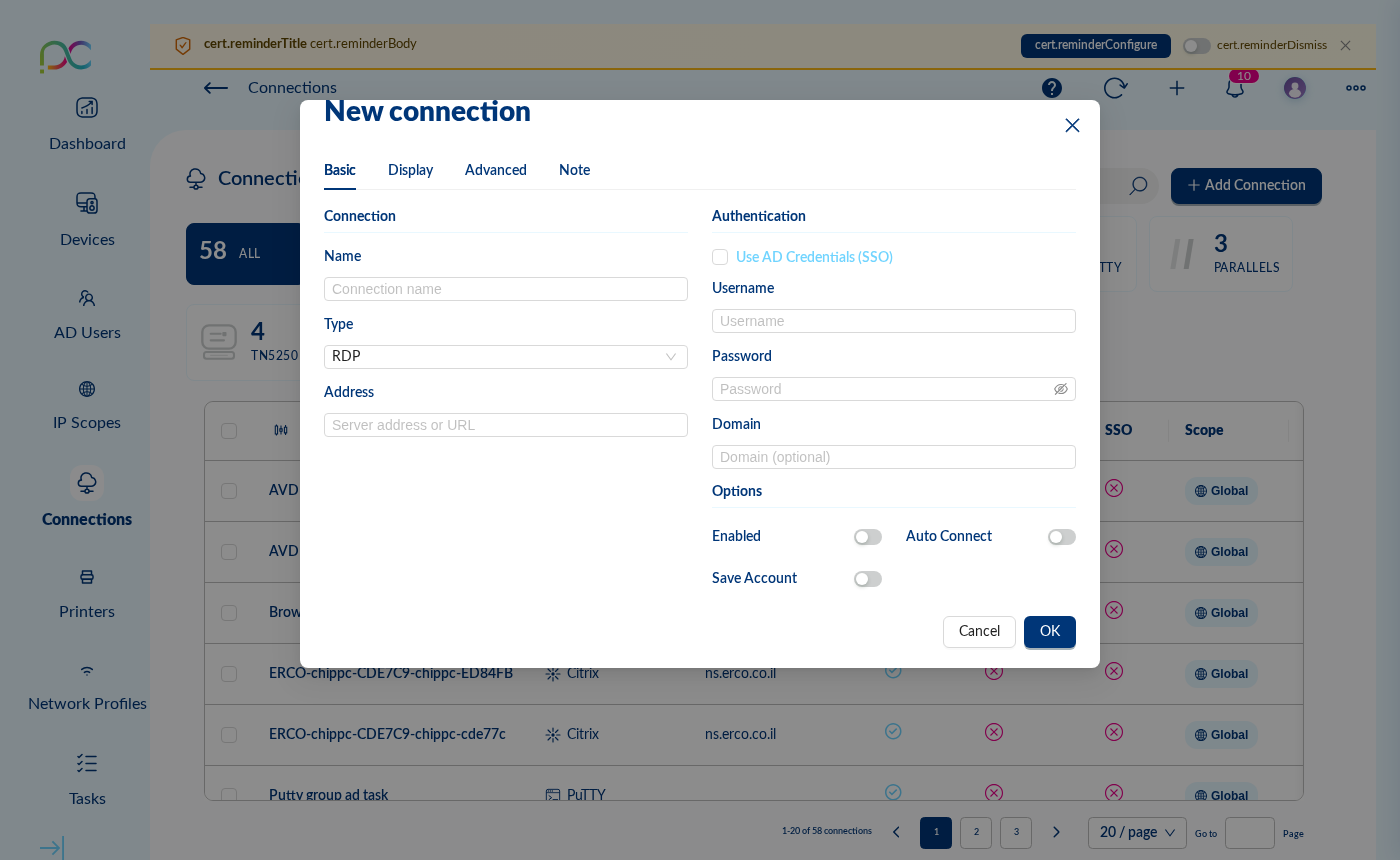Check Use AD Credentials (SSO) box

pyautogui.click(x=720, y=257)
